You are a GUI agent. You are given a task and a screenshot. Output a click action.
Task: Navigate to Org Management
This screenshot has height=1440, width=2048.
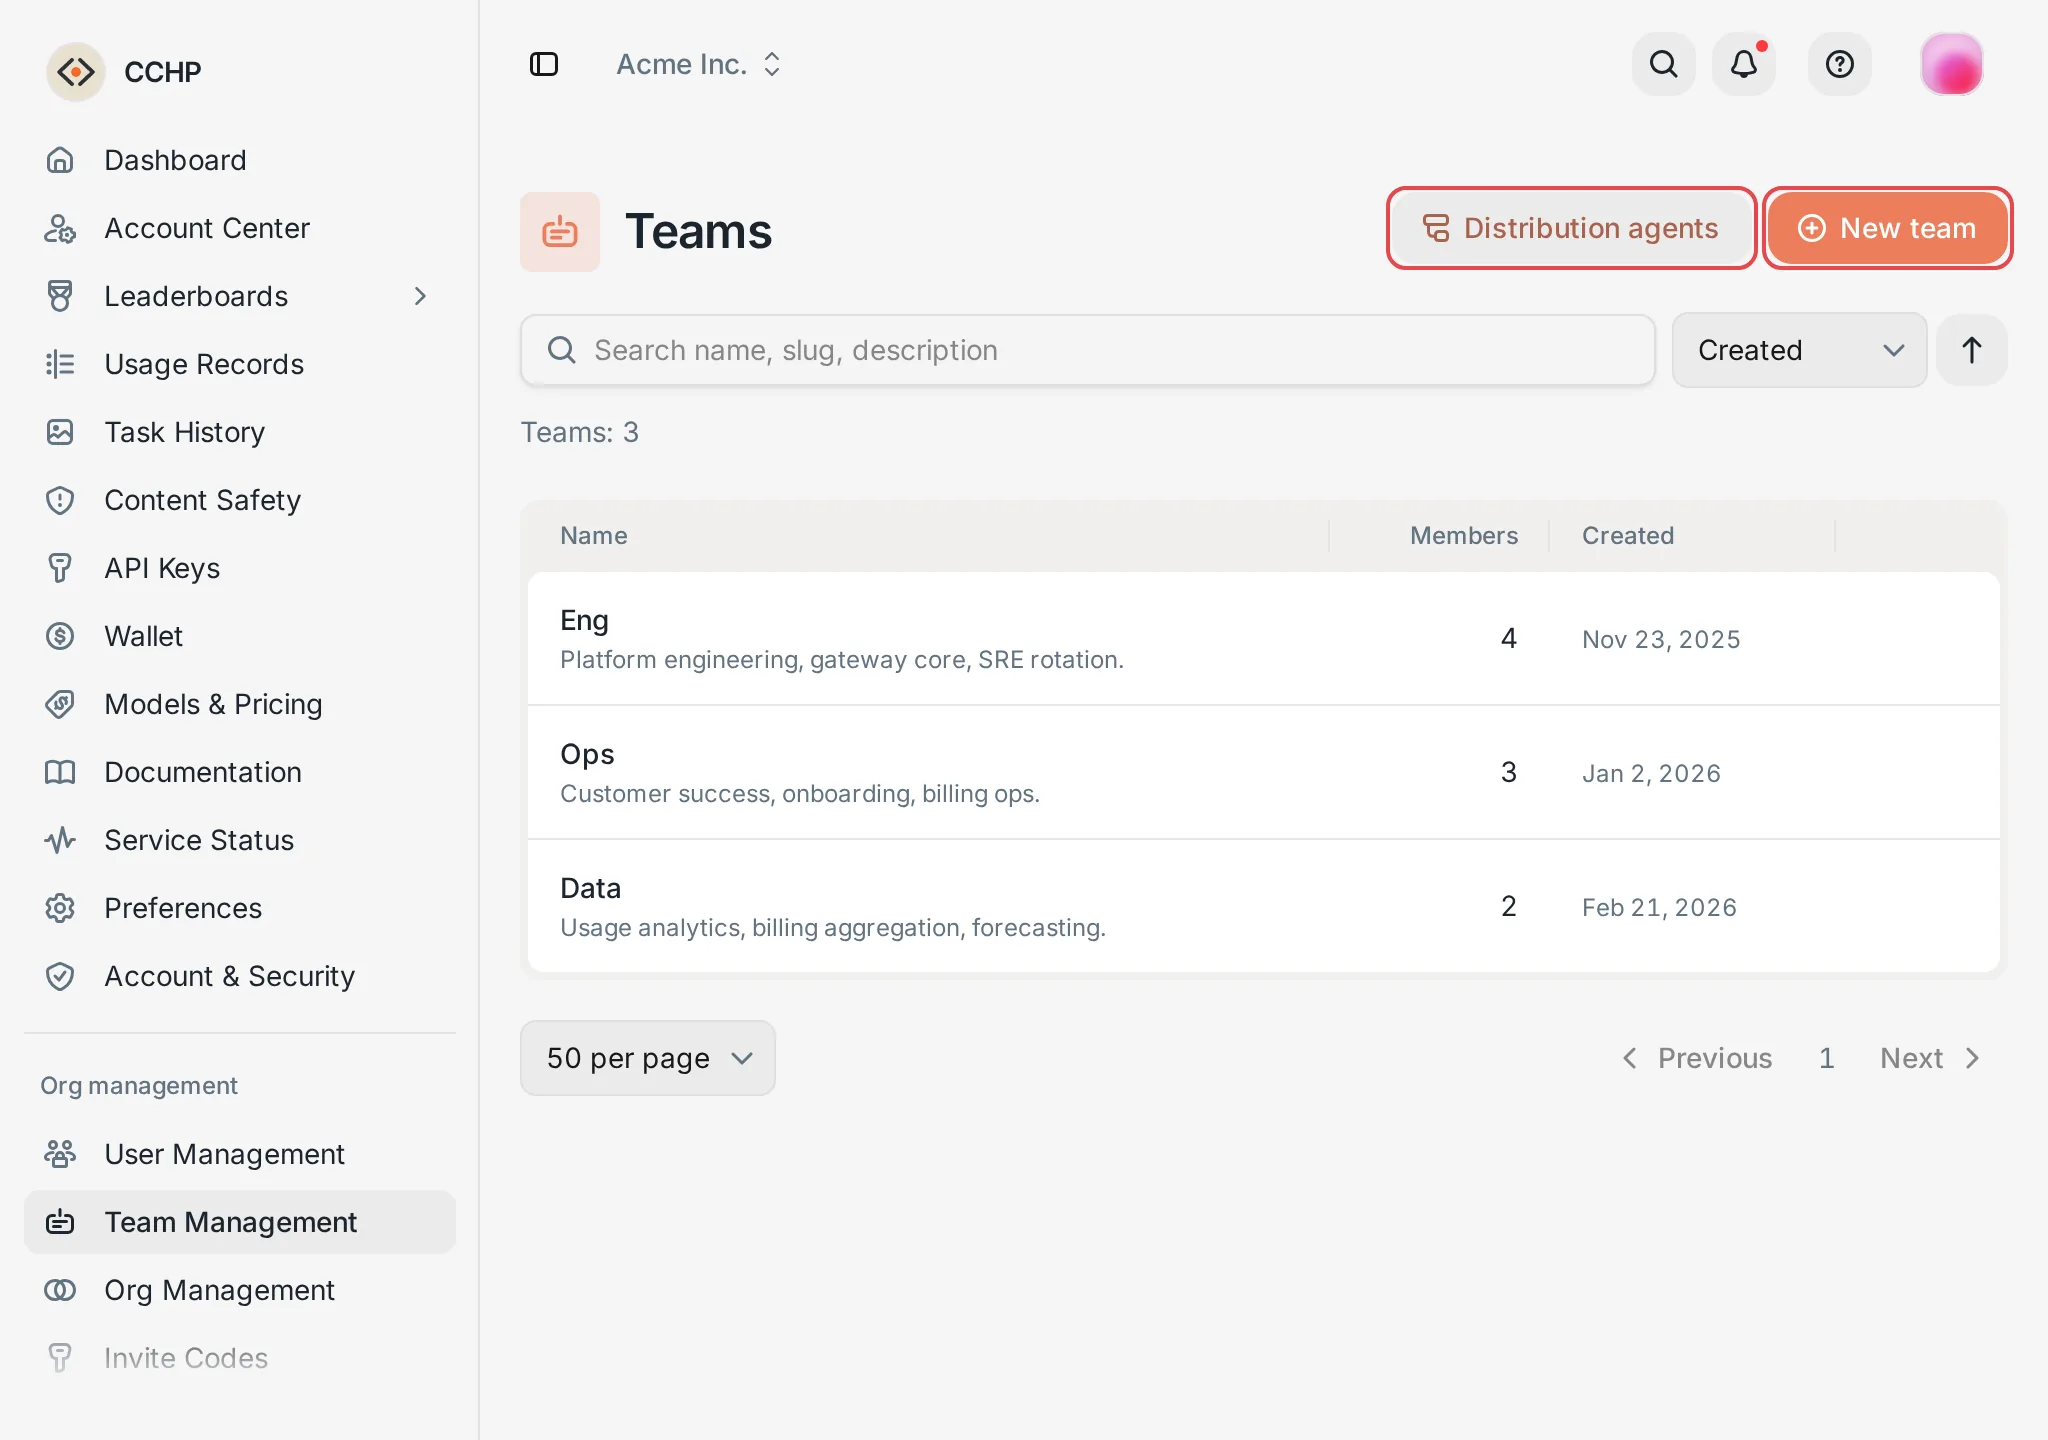point(240,1290)
